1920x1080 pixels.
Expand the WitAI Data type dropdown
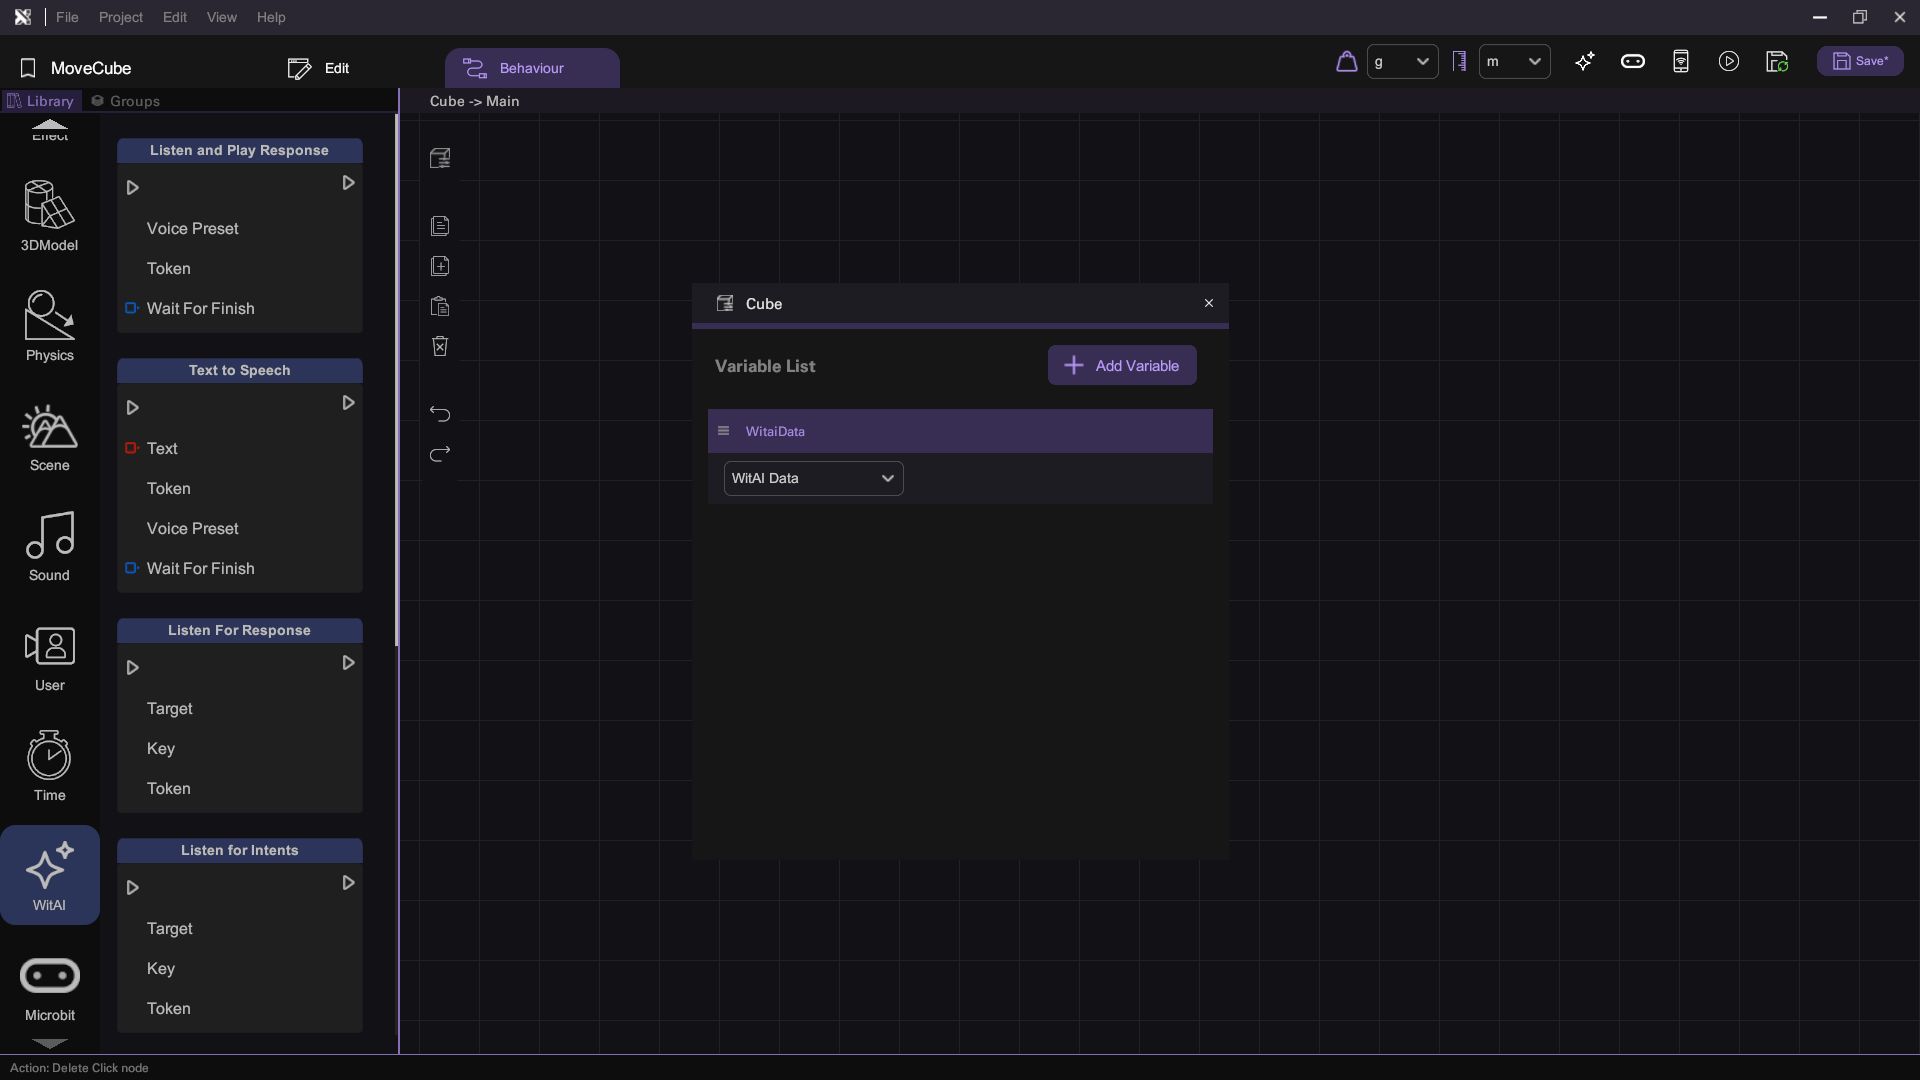813,478
